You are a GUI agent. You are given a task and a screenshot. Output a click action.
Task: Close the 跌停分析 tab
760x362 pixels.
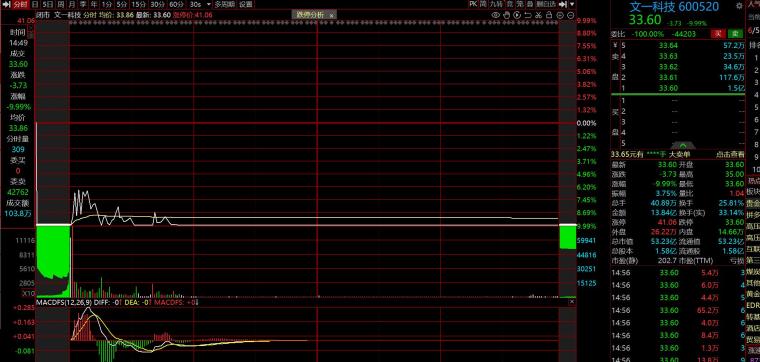click(x=332, y=15)
